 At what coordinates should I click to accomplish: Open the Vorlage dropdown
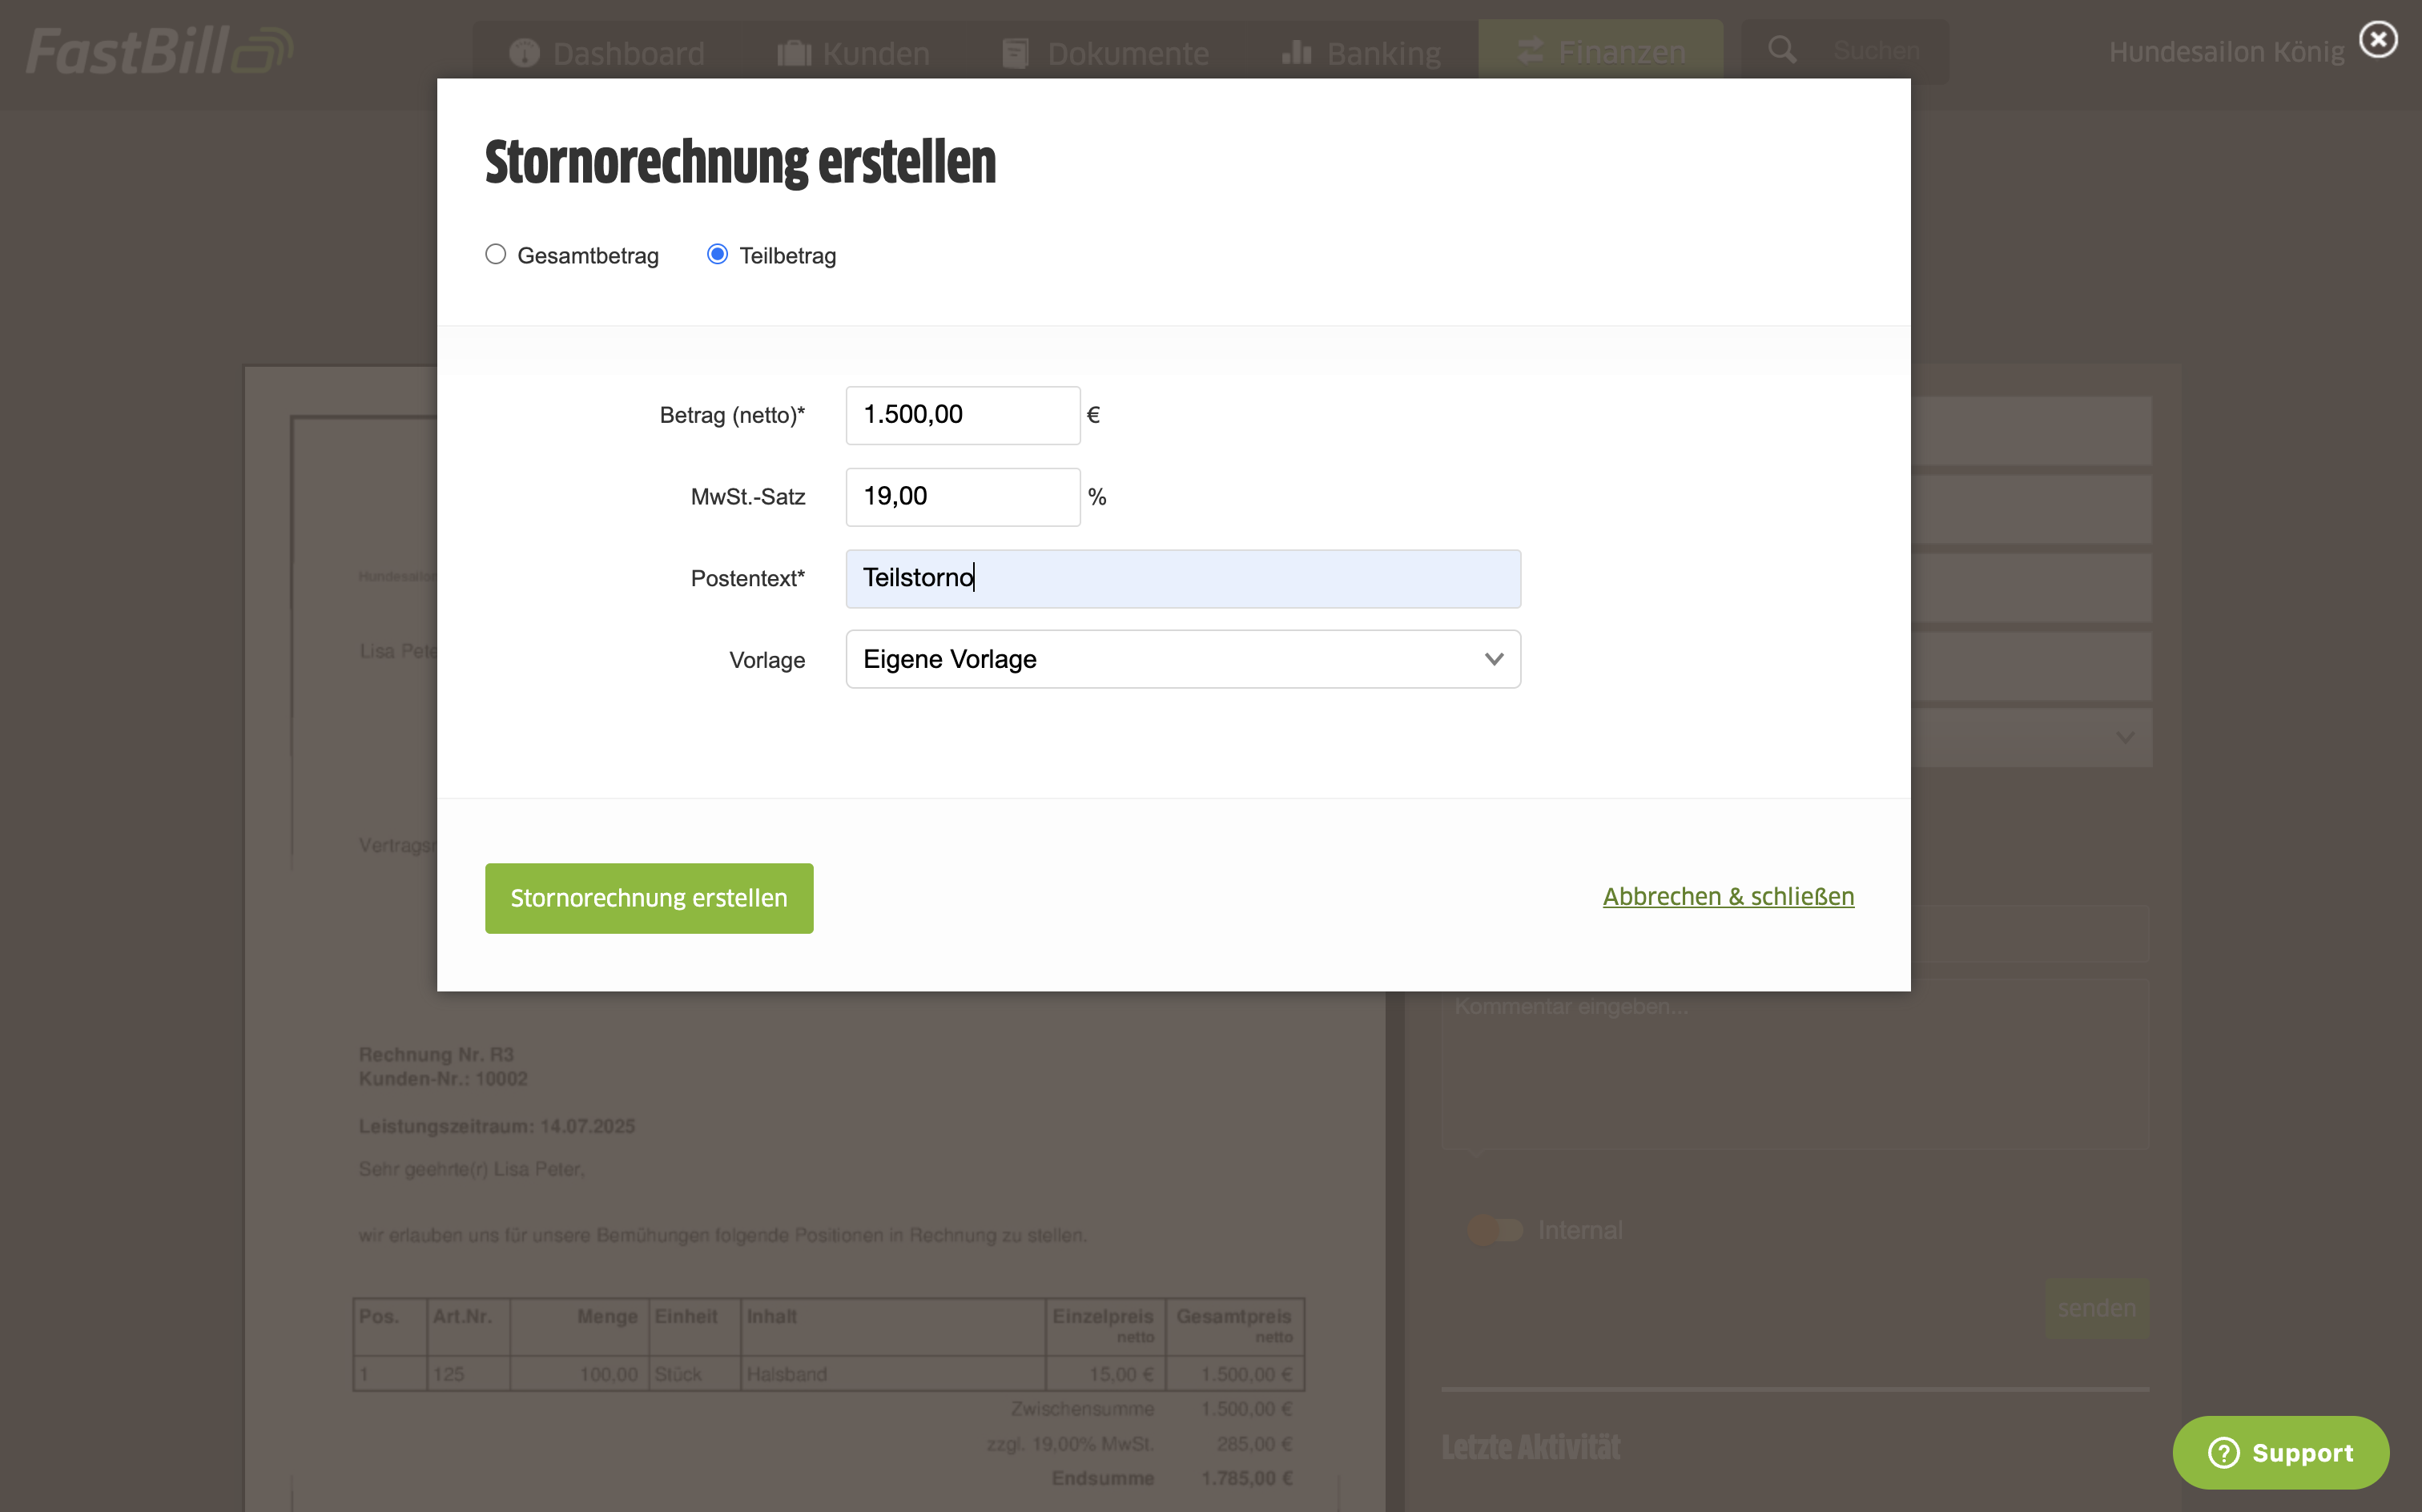pos(1183,659)
